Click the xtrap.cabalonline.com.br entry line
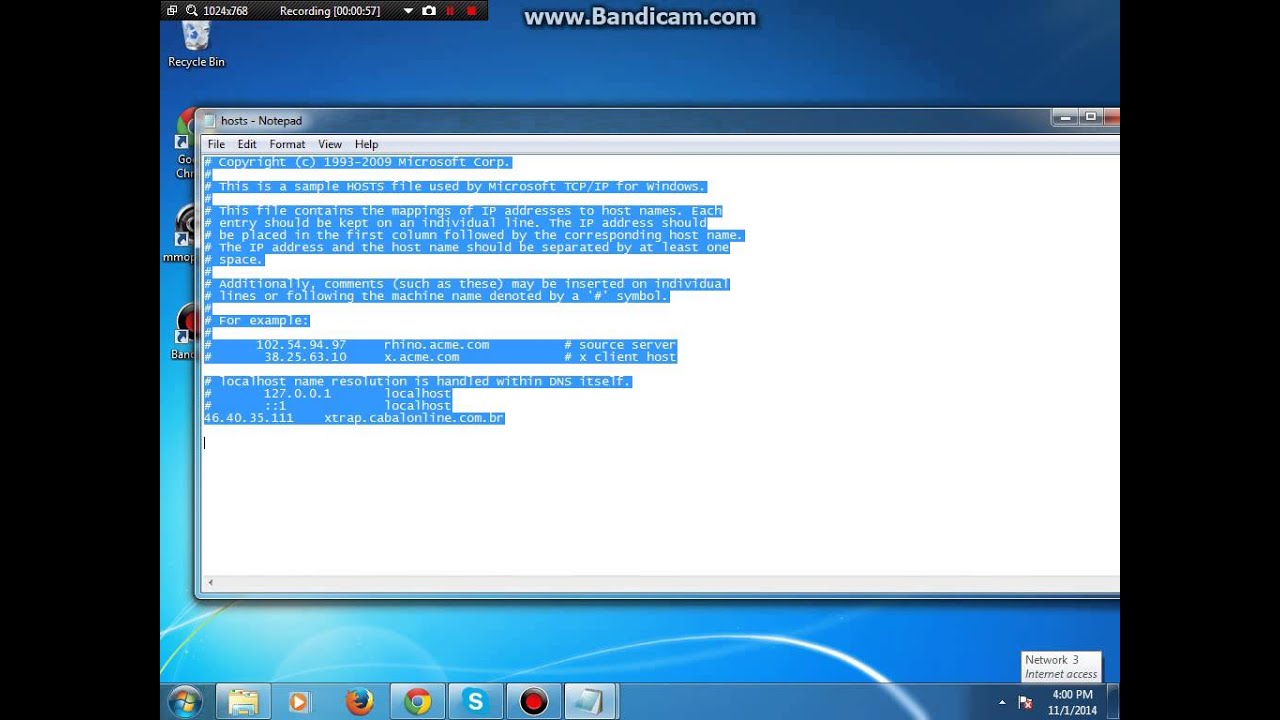The image size is (1280, 720). (x=354, y=418)
